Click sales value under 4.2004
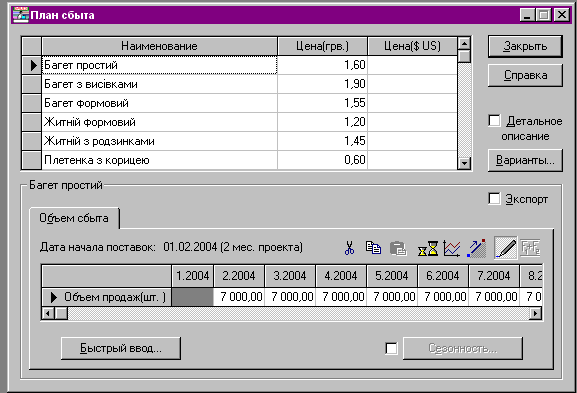Image resolution: width=577 pixels, height=393 pixels. pos(341,297)
